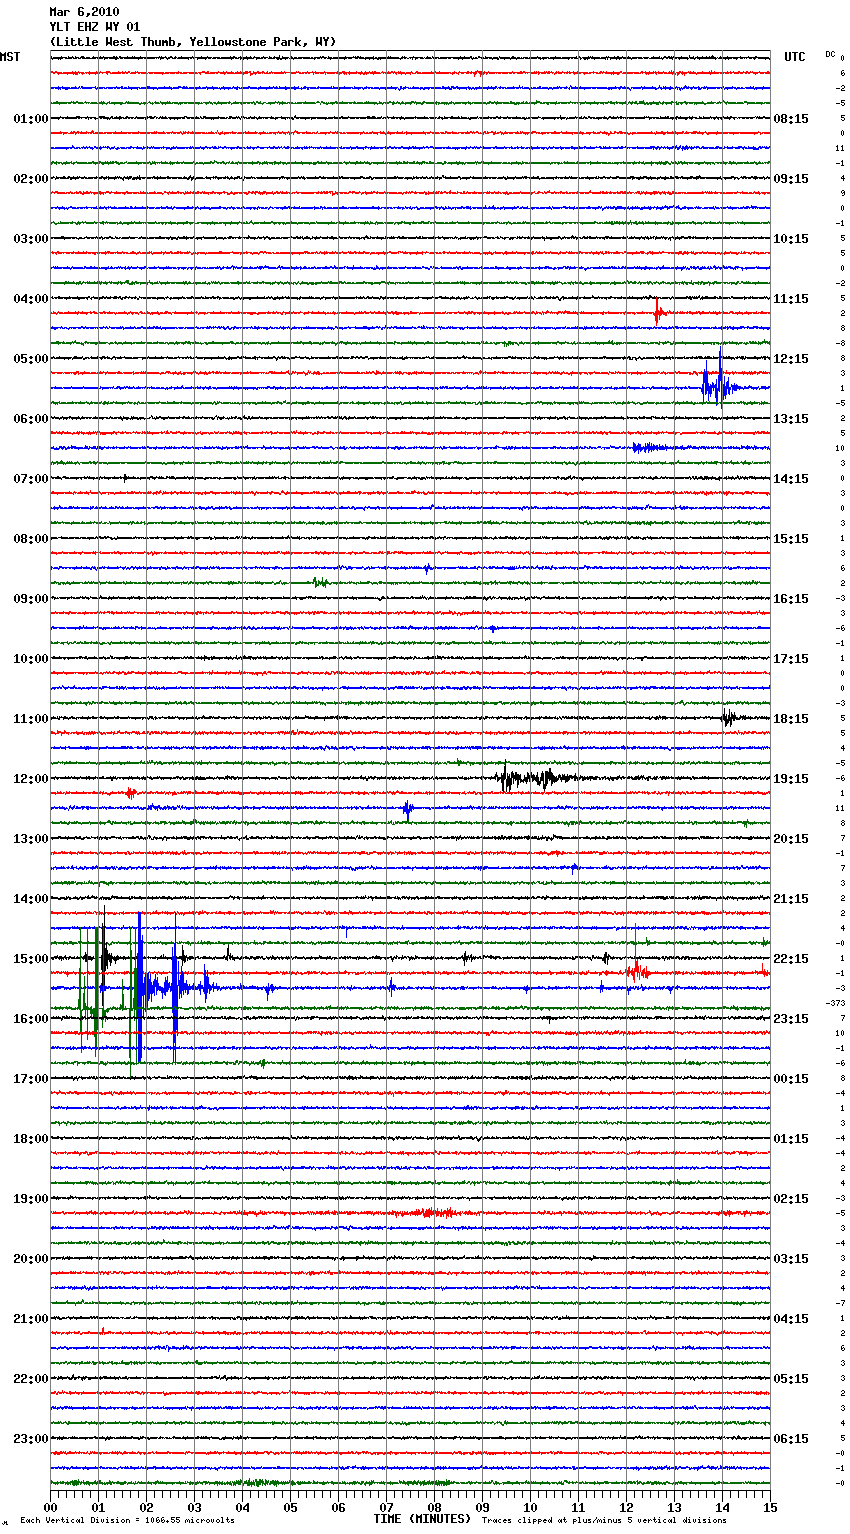
Task: Click the '06:15' UTC row label
Action: 791,1439
